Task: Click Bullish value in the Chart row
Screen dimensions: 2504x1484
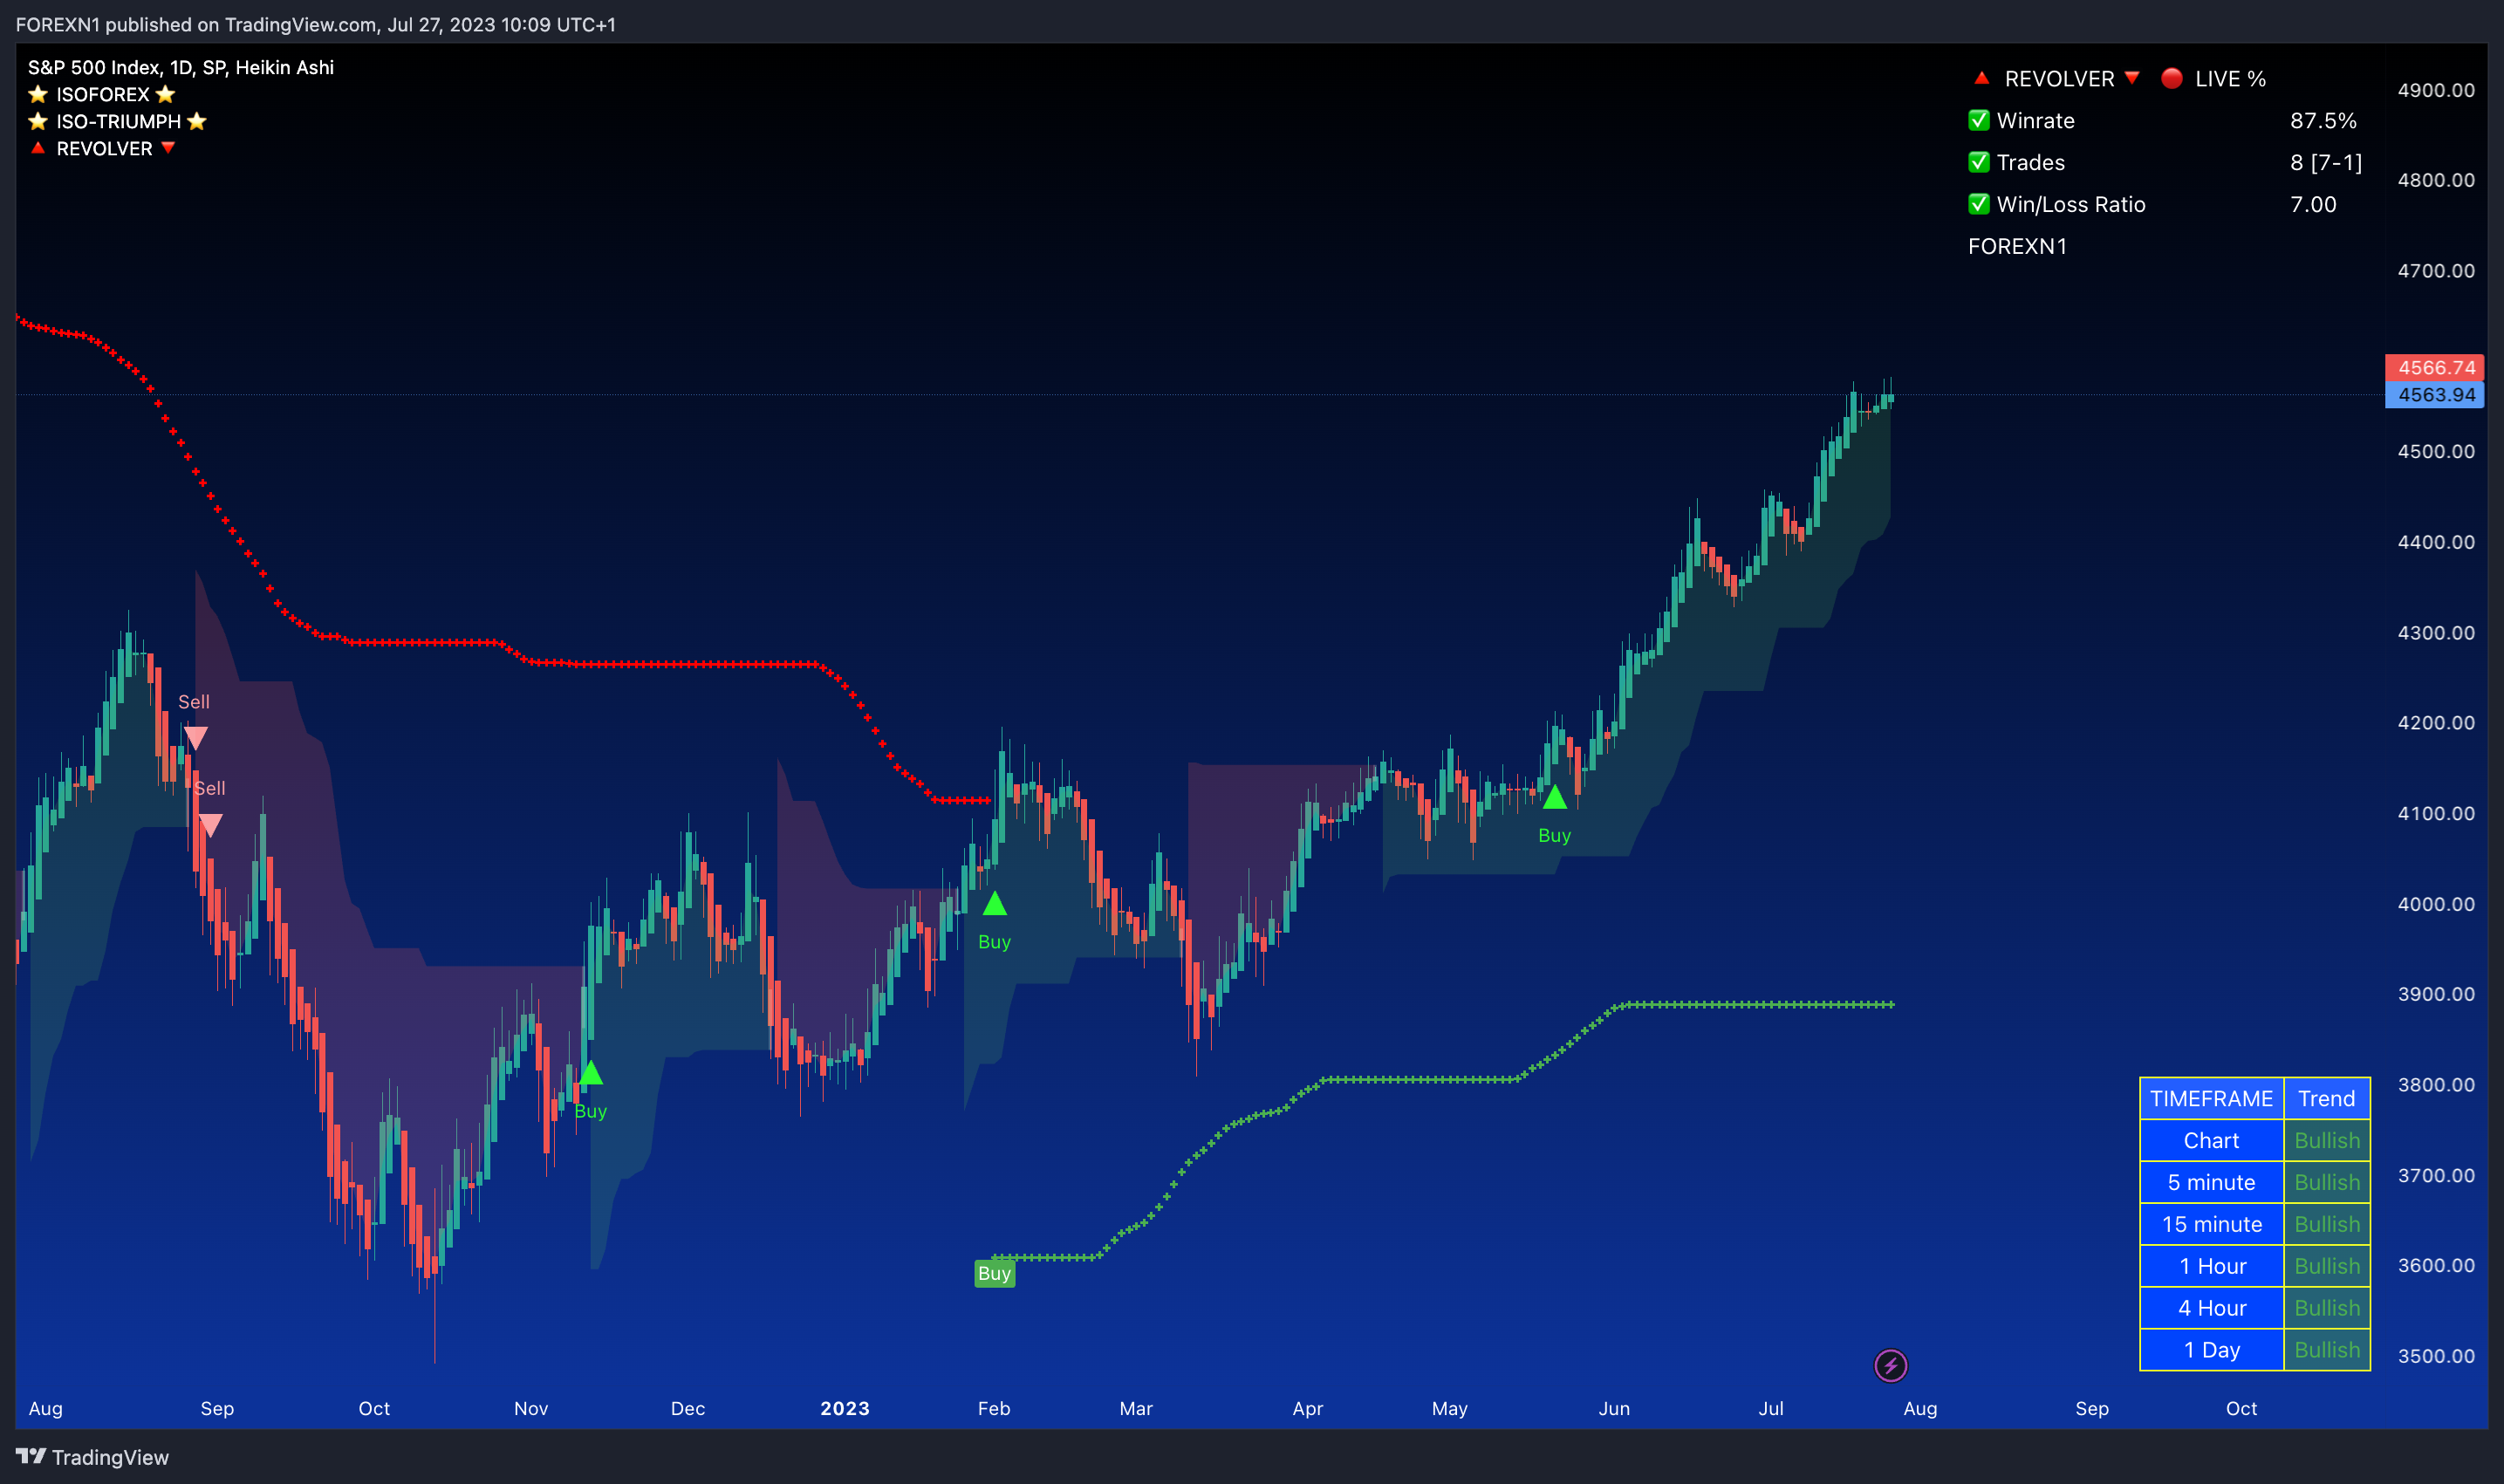Action: click(x=2326, y=1140)
